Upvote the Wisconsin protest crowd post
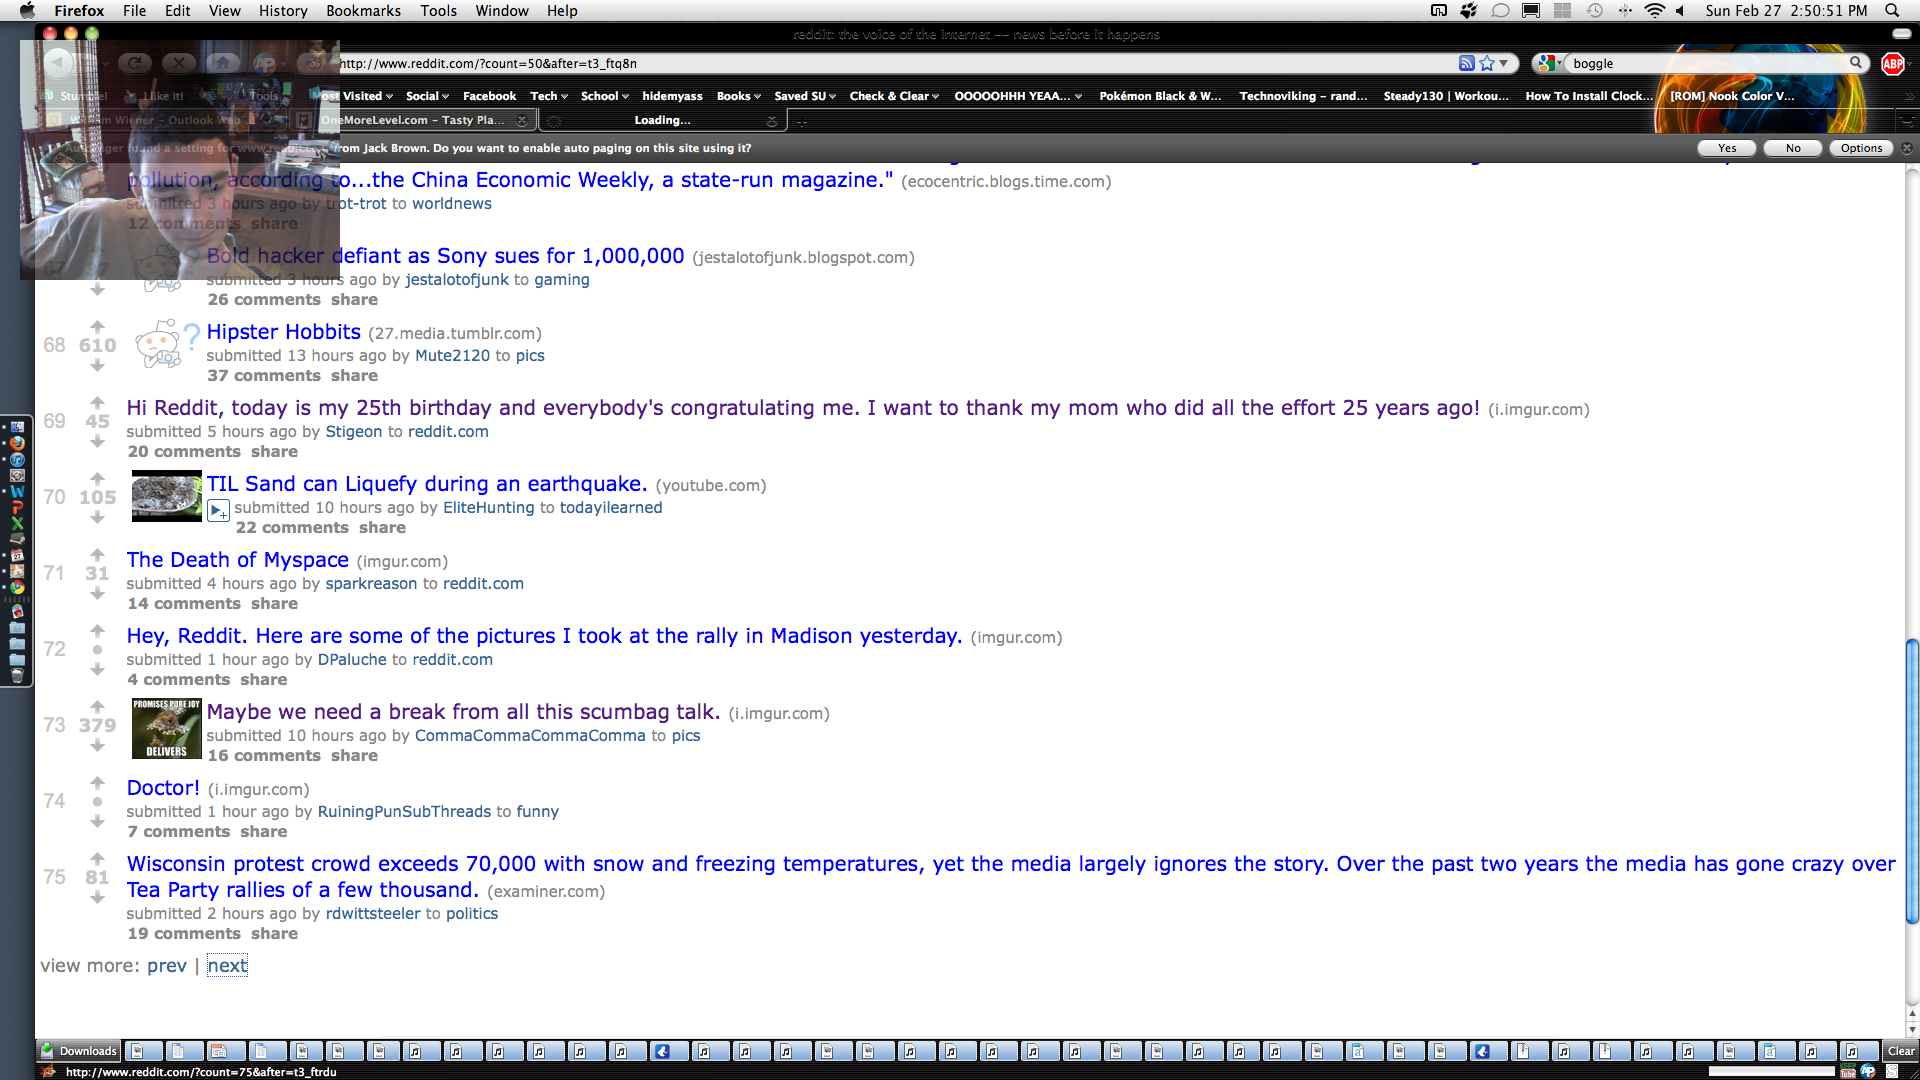The image size is (1920, 1080). [x=97, y=858]
